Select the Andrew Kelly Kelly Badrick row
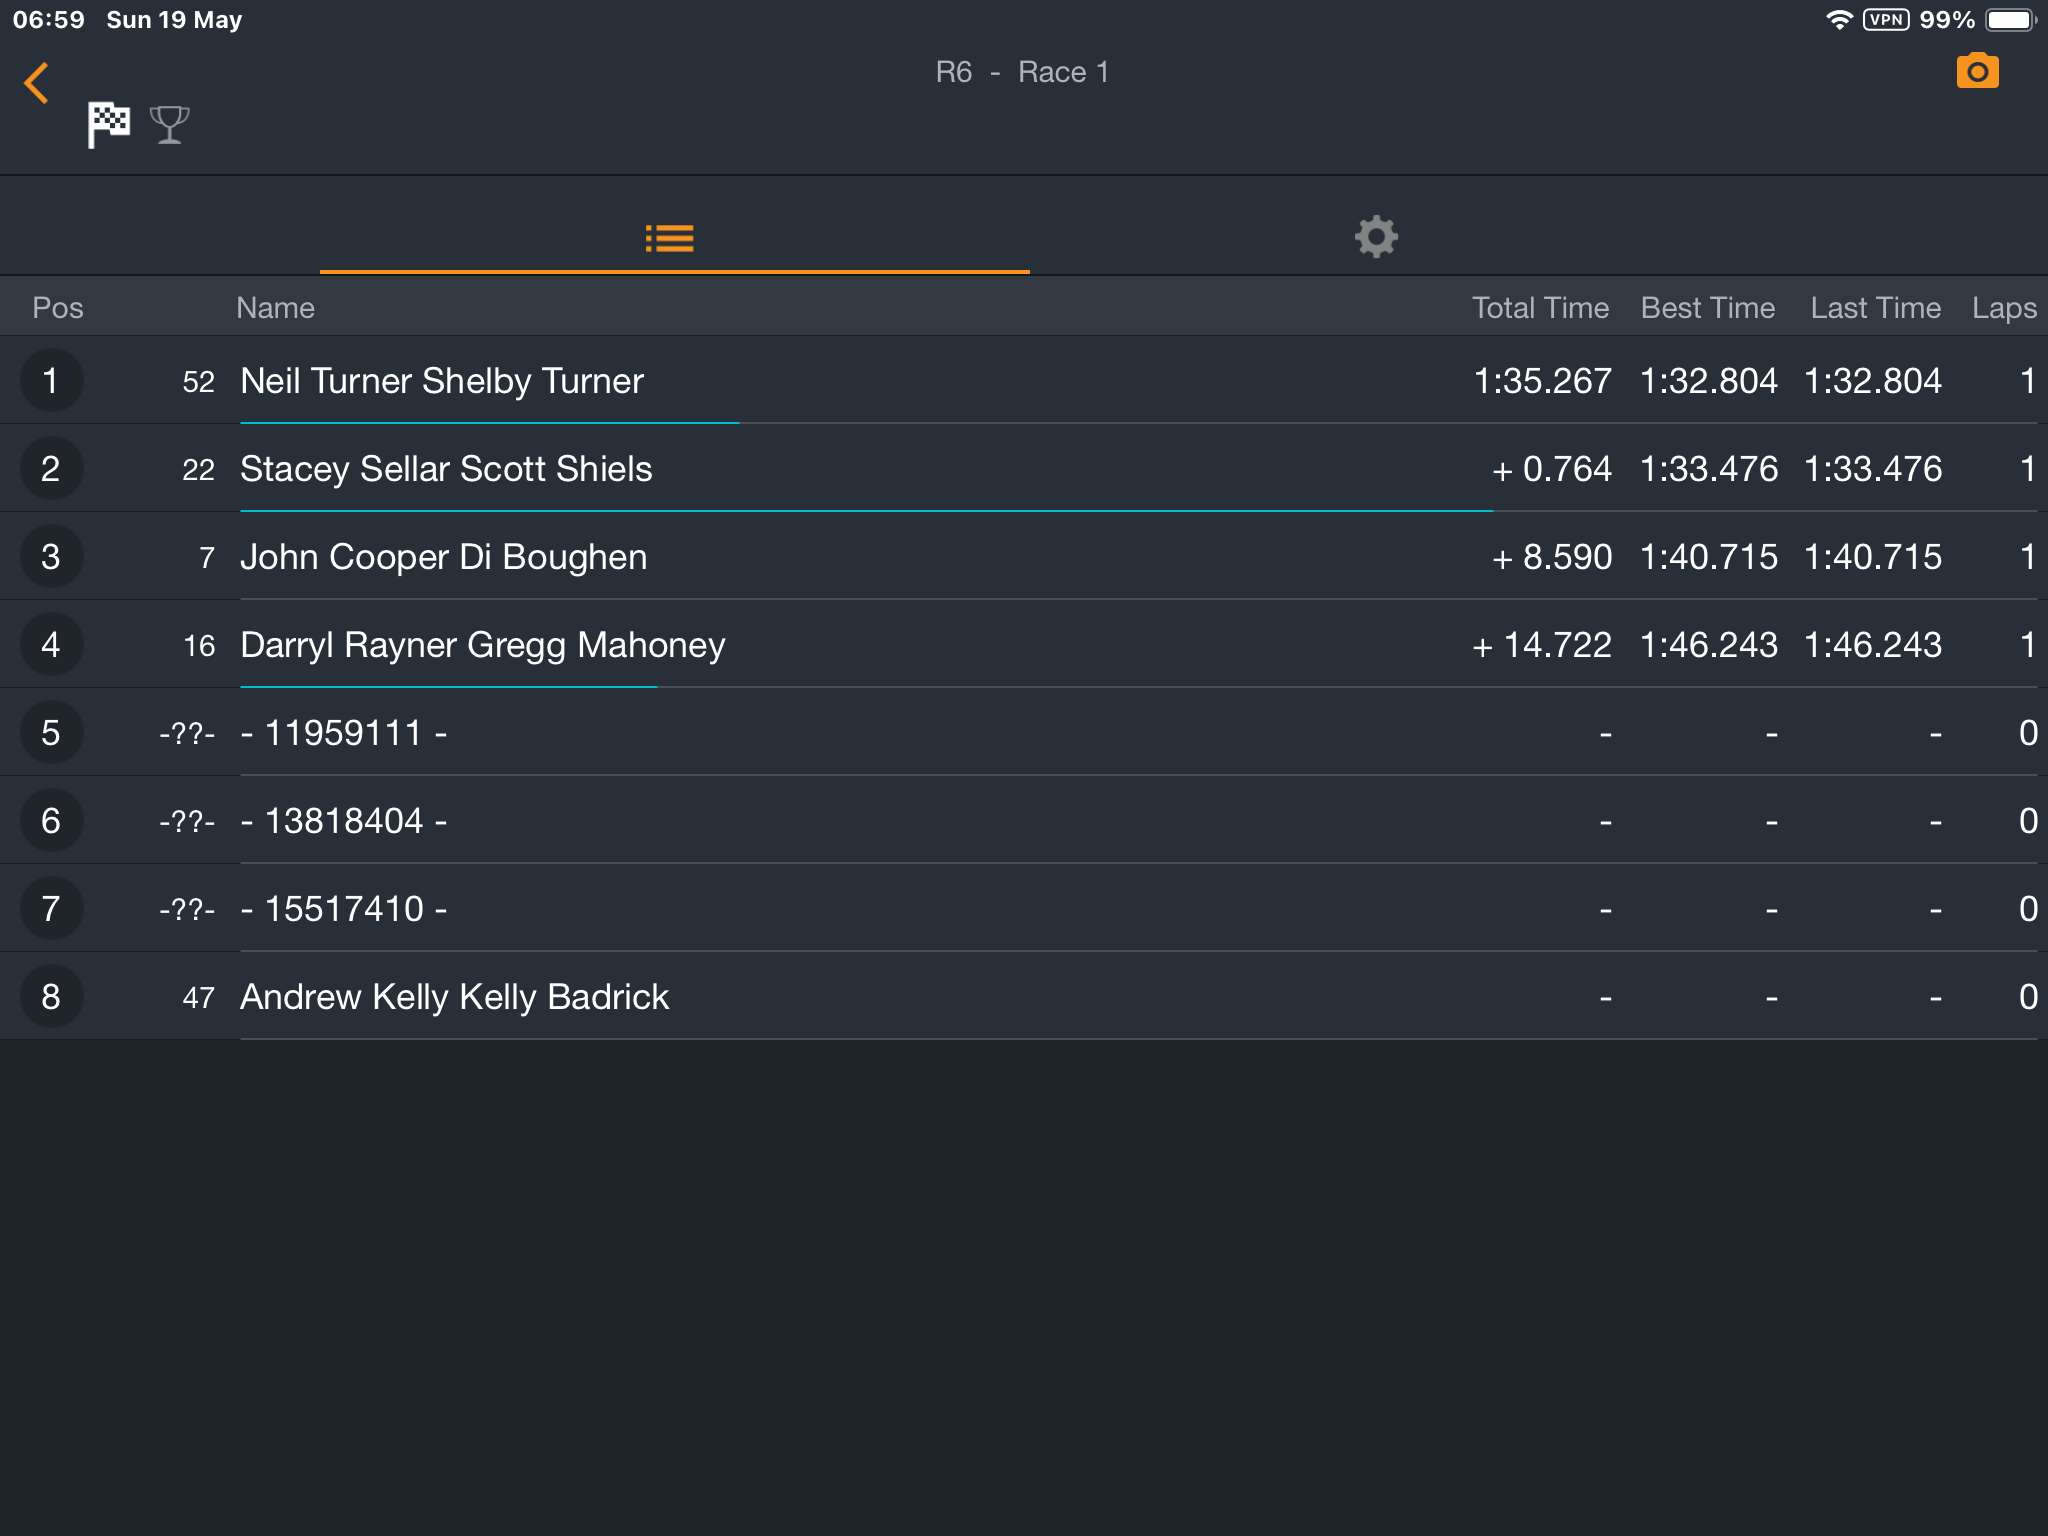Viewport: 2048px width, 1536px height. click(x=1024, y=996)
